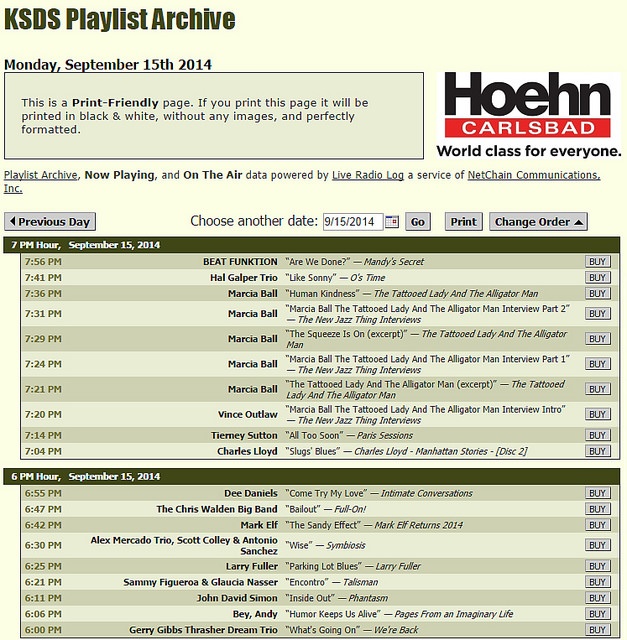Click the artist name Hal Galper Trio
The image size is (627, 640).
244,278
